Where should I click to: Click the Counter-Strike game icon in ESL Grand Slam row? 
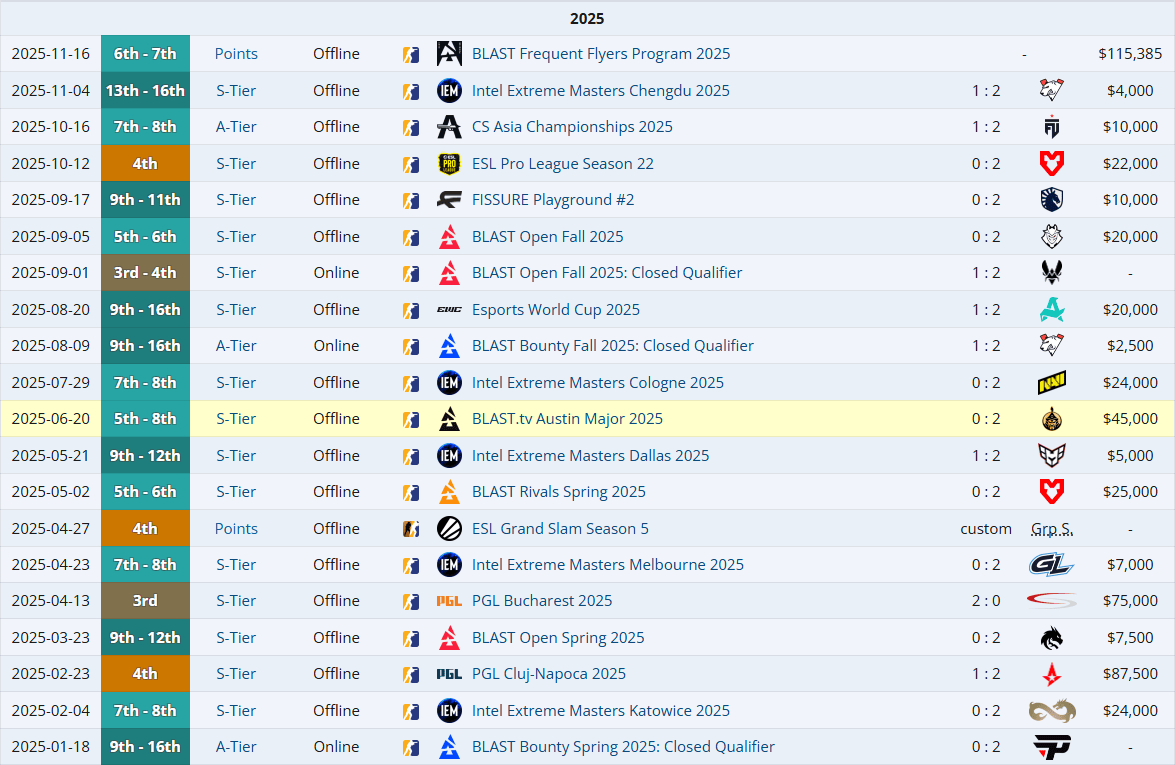[411, 529]
